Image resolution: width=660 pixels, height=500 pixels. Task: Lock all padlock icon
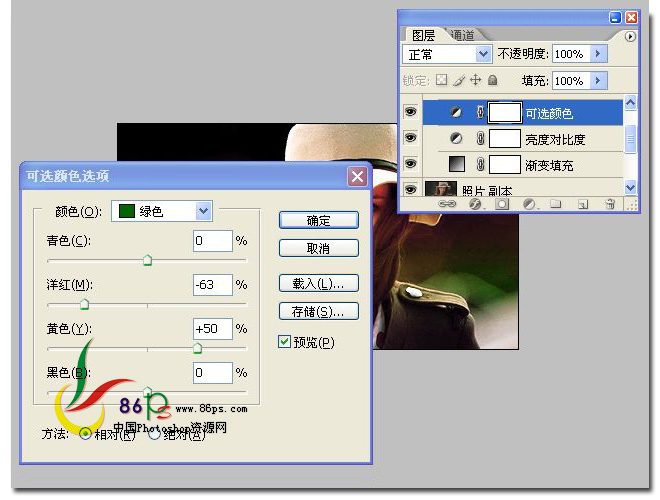tap(492, 80)
